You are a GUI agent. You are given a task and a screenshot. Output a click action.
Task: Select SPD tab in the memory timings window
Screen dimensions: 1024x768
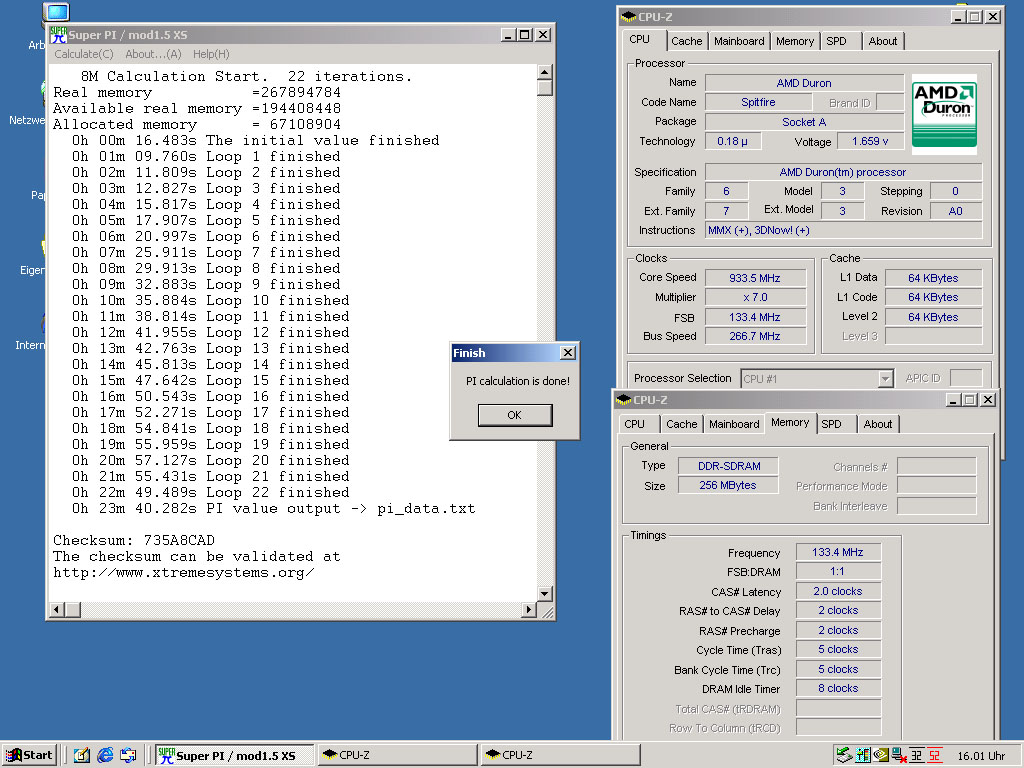tap(831, 424)
